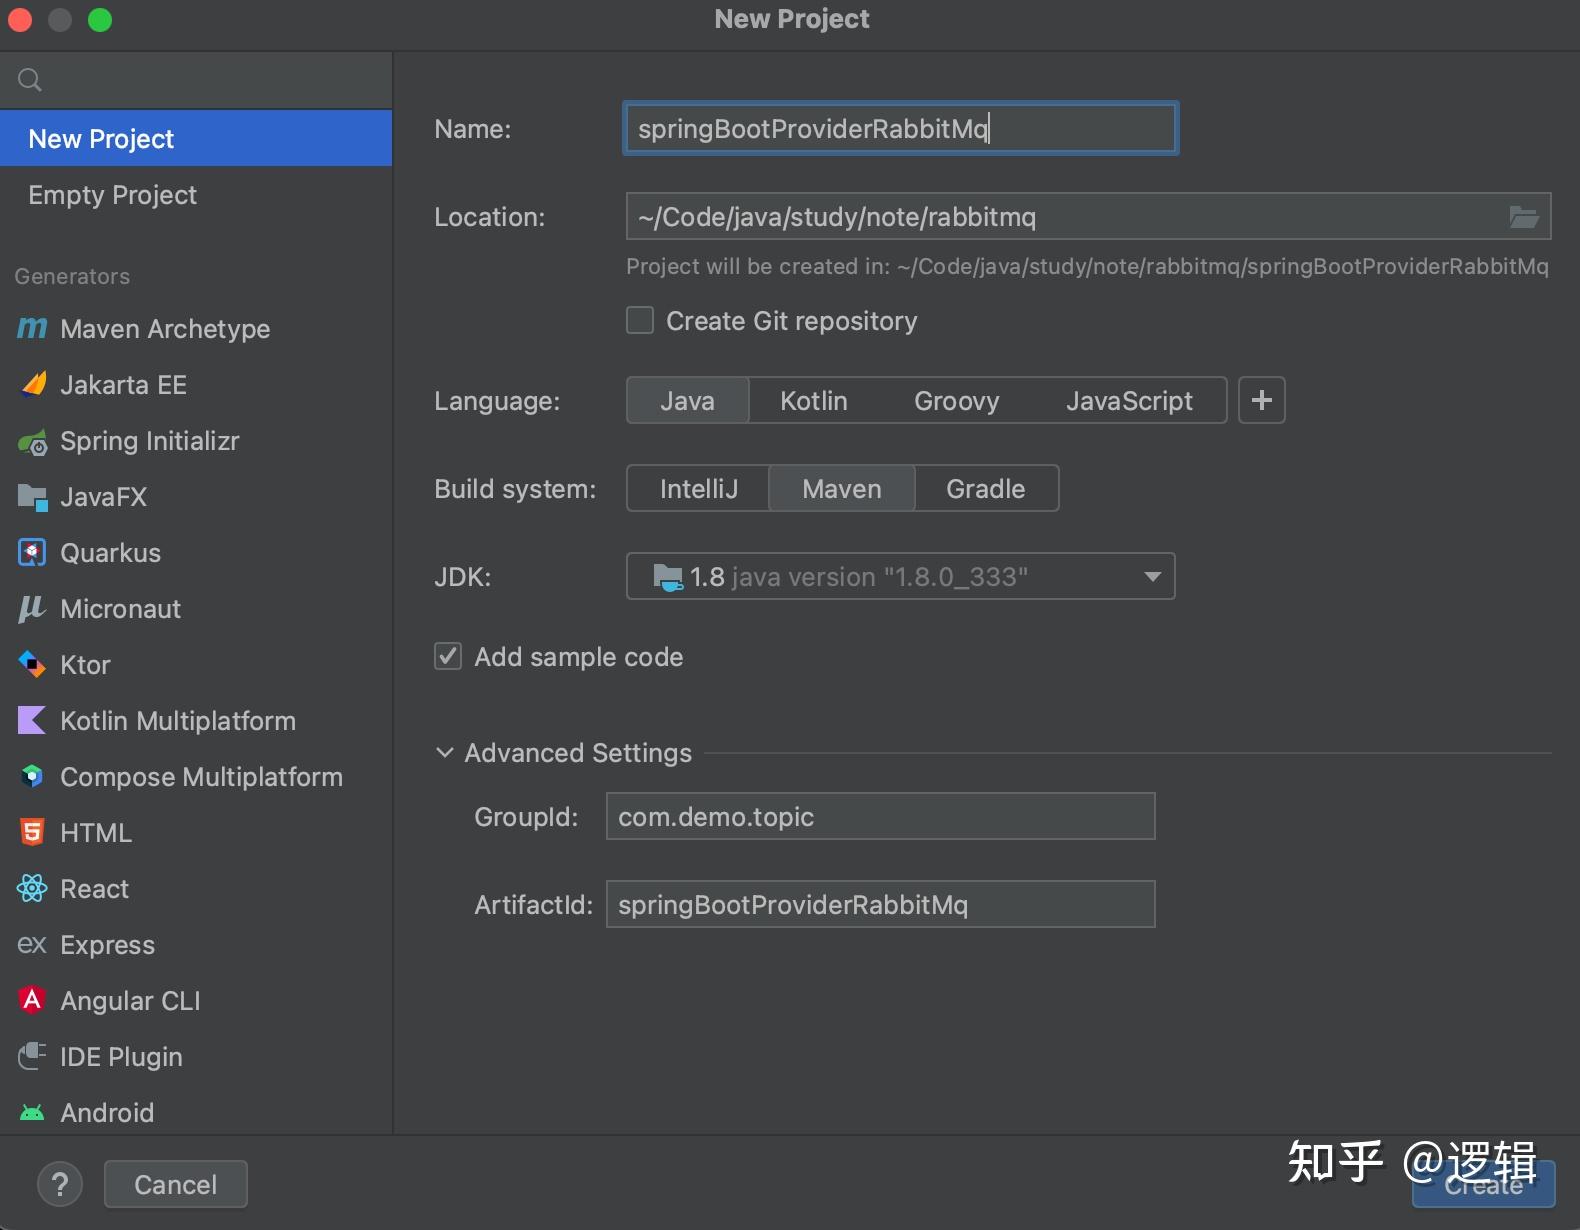Select HTML generator label
Screen dimensions: 1580x1230
coord(96,832)
